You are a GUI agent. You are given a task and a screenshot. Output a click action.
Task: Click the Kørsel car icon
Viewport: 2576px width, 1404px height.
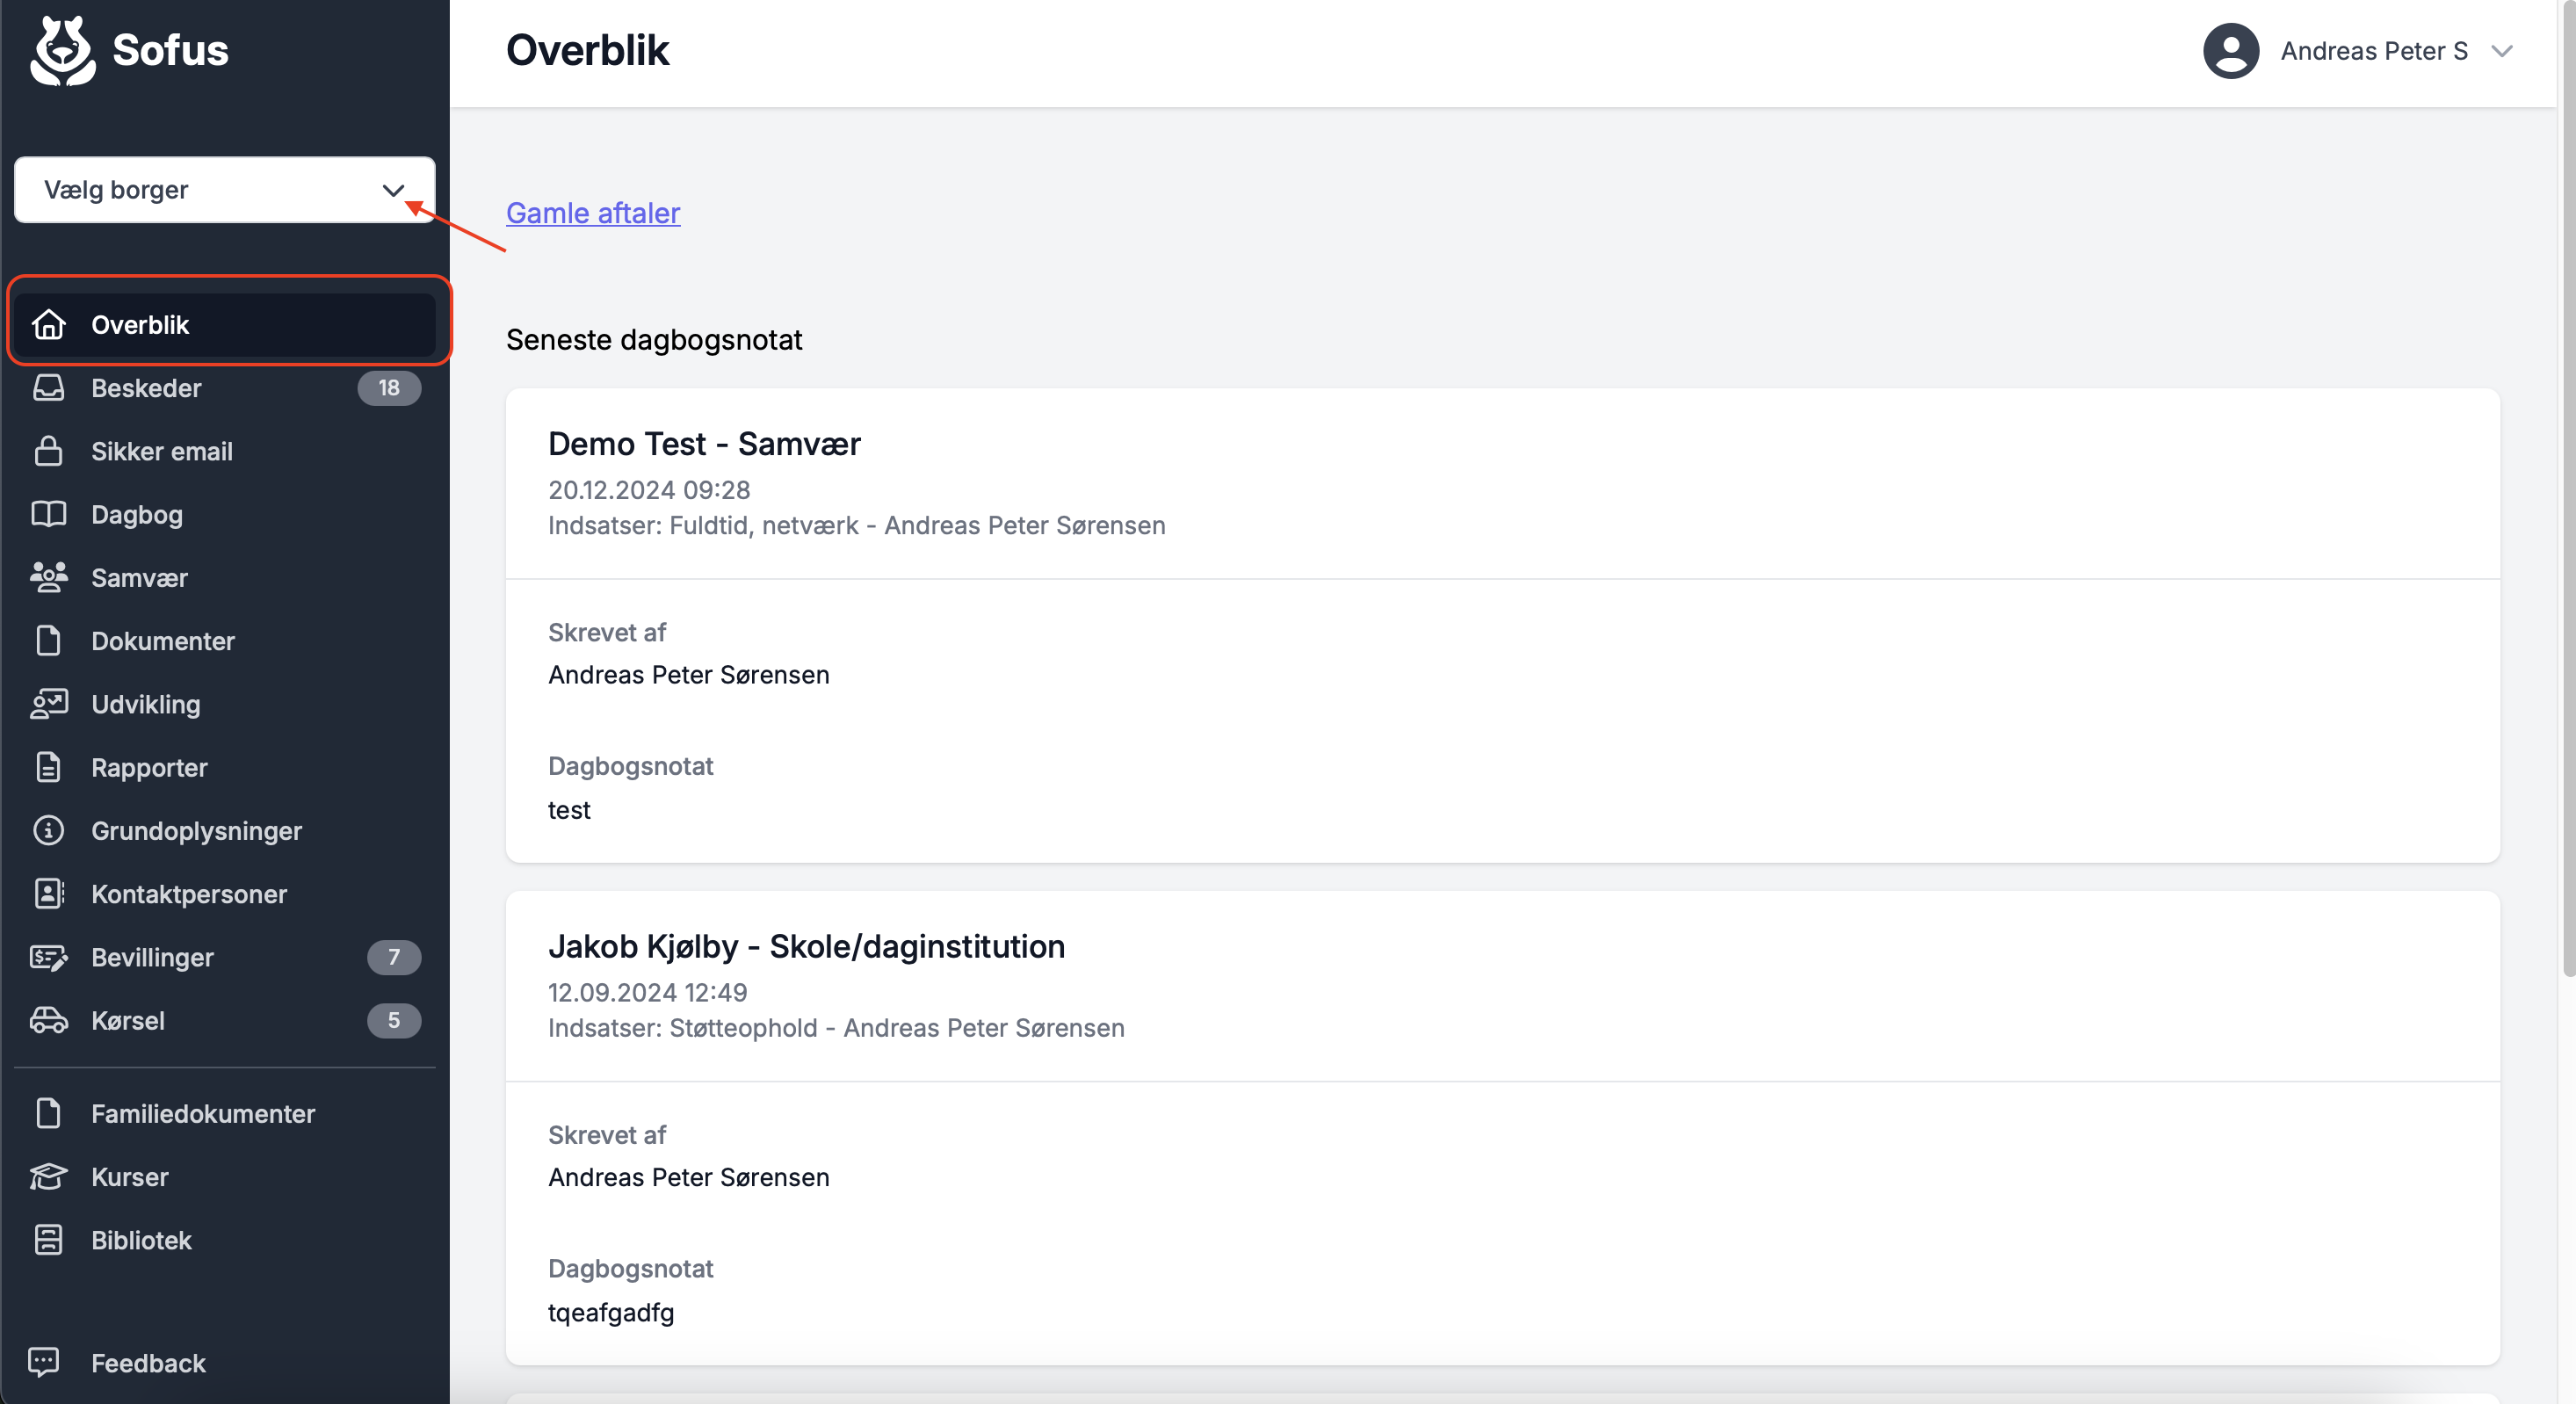(x=48, y=1020)
